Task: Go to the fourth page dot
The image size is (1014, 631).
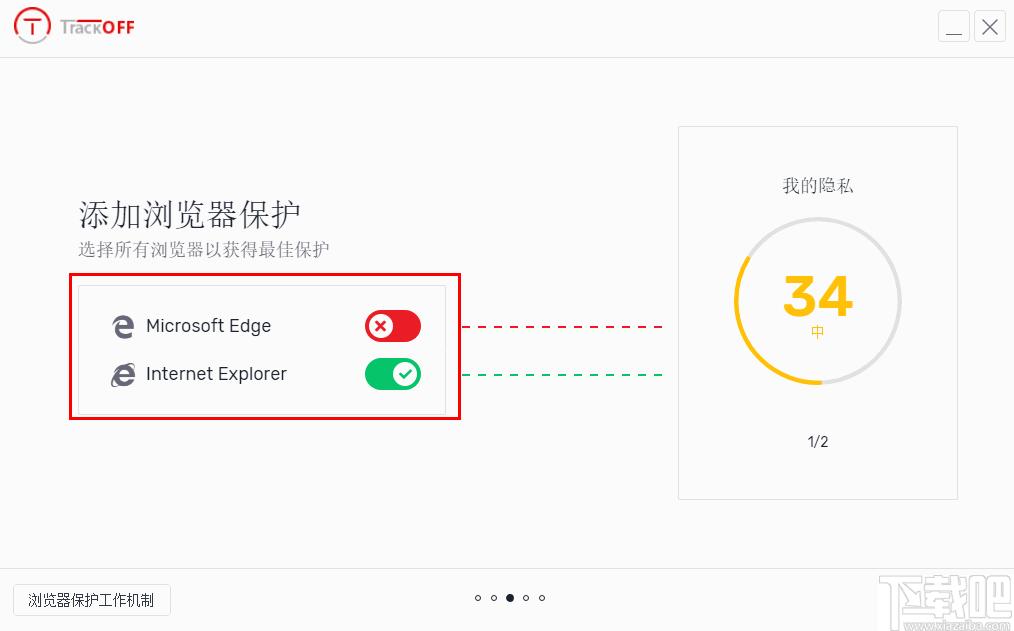Action: (x=526, y=598)
